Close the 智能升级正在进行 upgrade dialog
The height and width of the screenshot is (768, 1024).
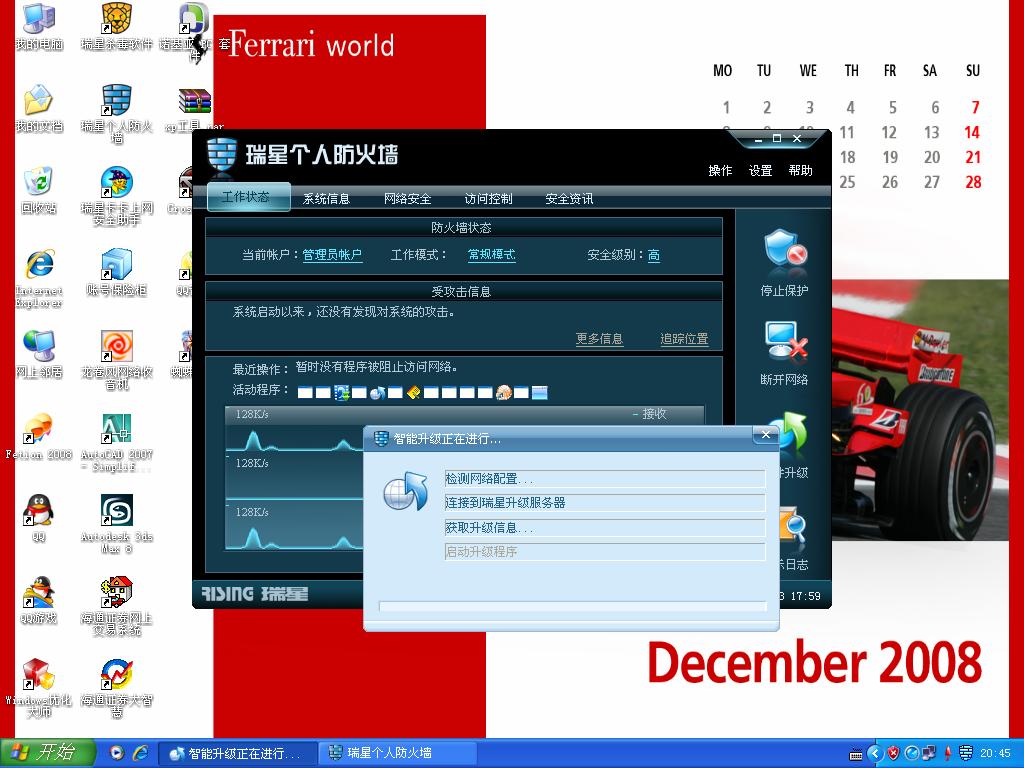(765, 435)
